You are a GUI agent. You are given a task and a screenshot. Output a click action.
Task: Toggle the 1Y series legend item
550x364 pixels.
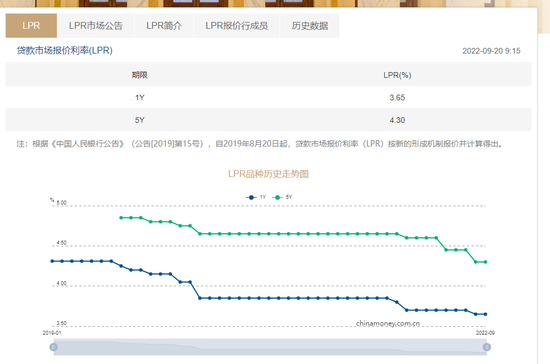pyautogui.click(x=256, y=197)
